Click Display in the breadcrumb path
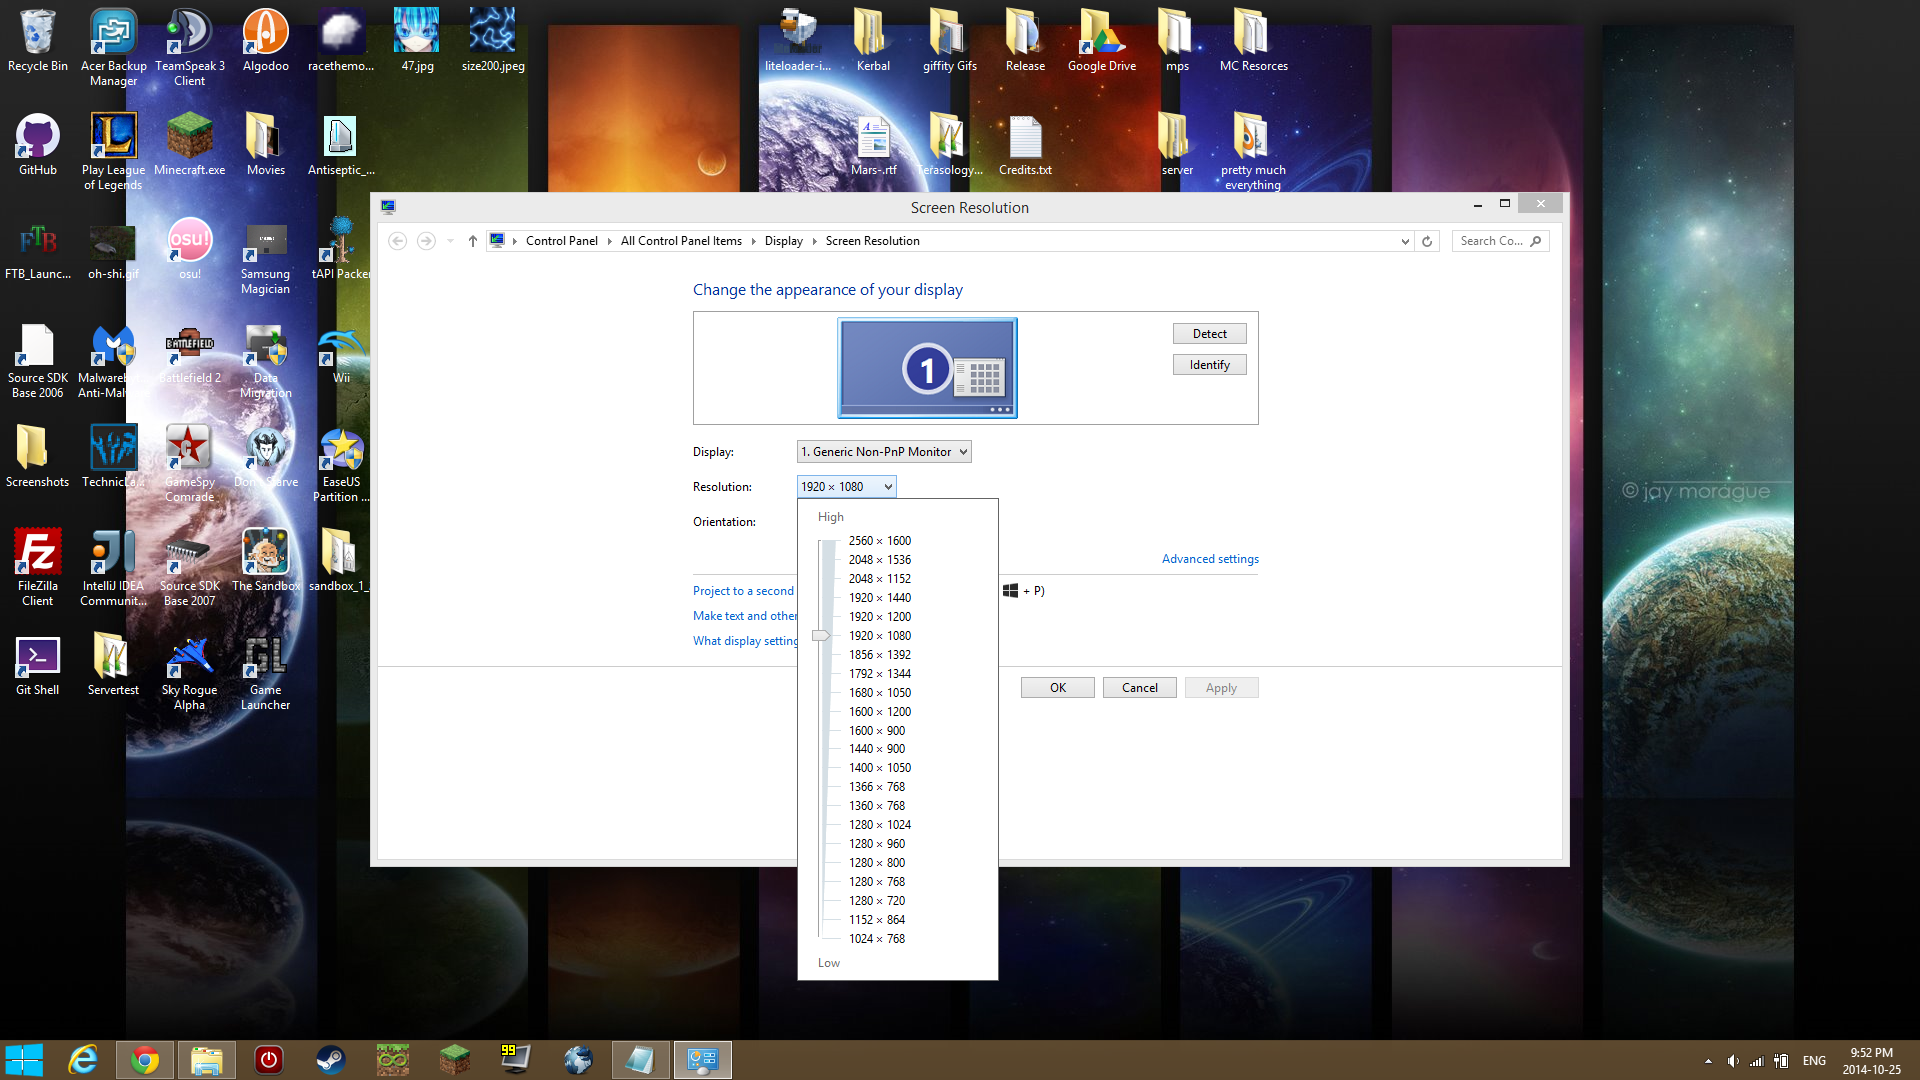This screenshot has height=1080, width=1920. pos(783,241)
